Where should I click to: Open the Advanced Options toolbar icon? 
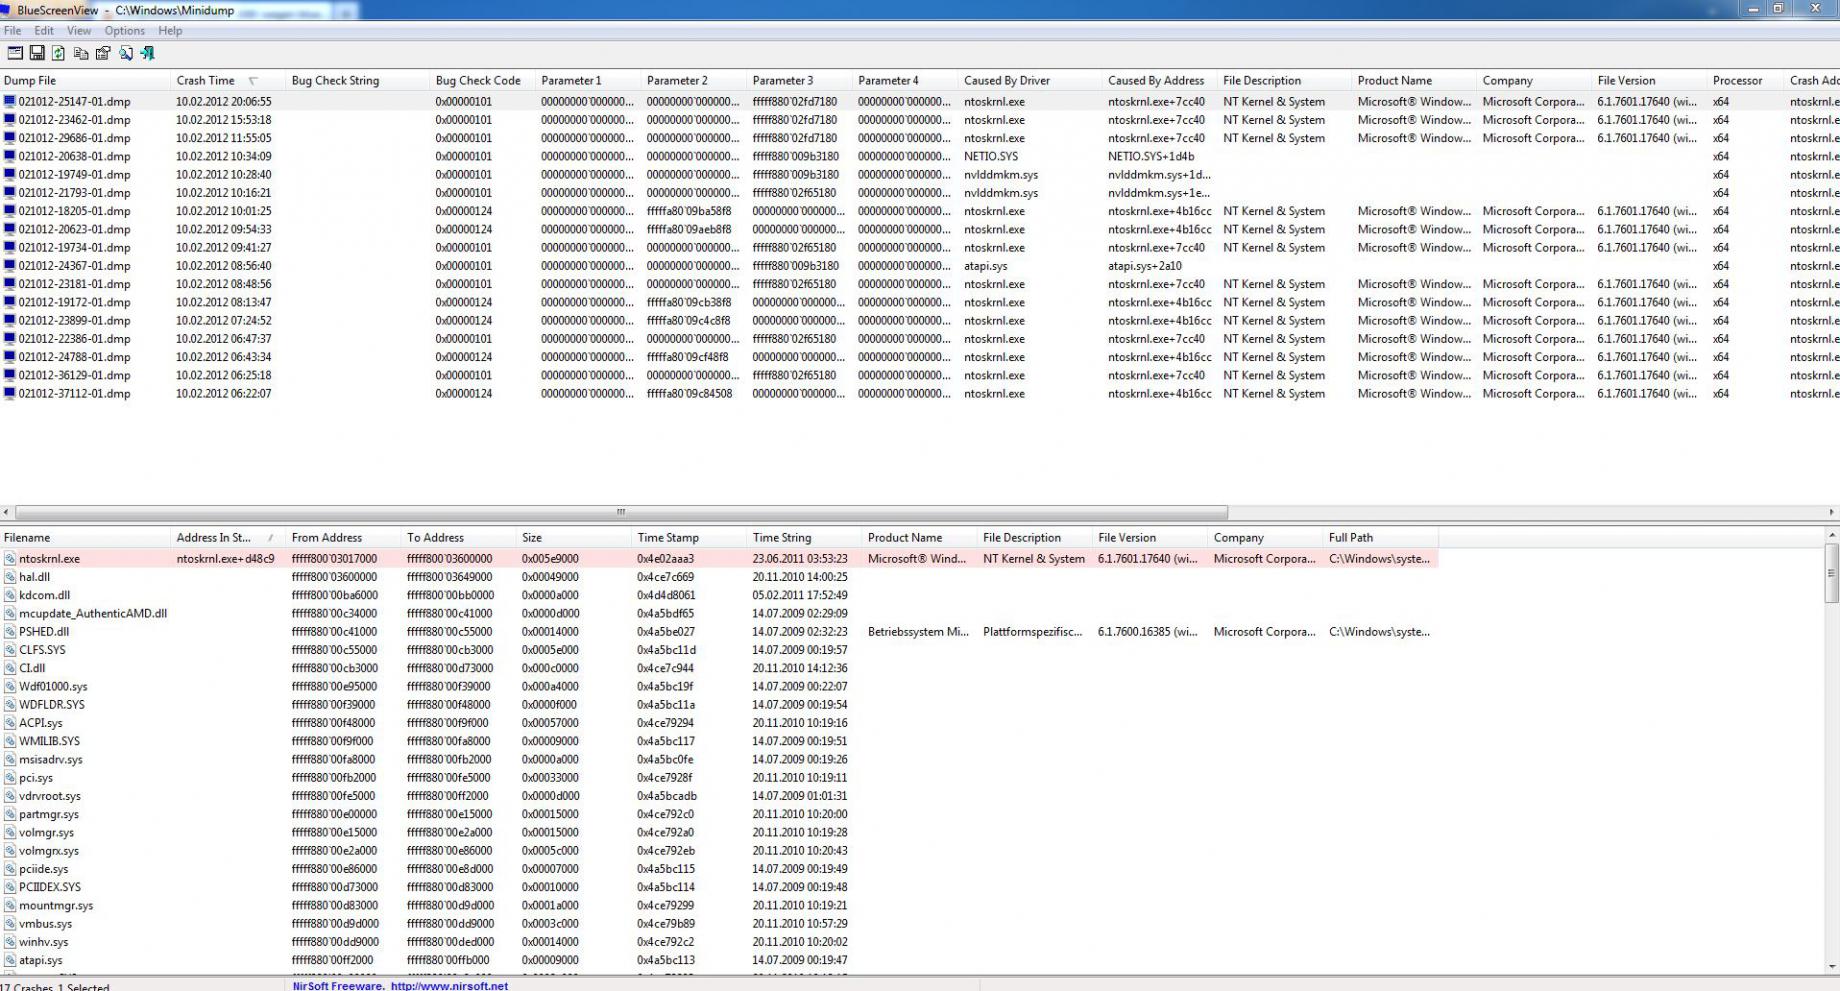coord(15,53)
